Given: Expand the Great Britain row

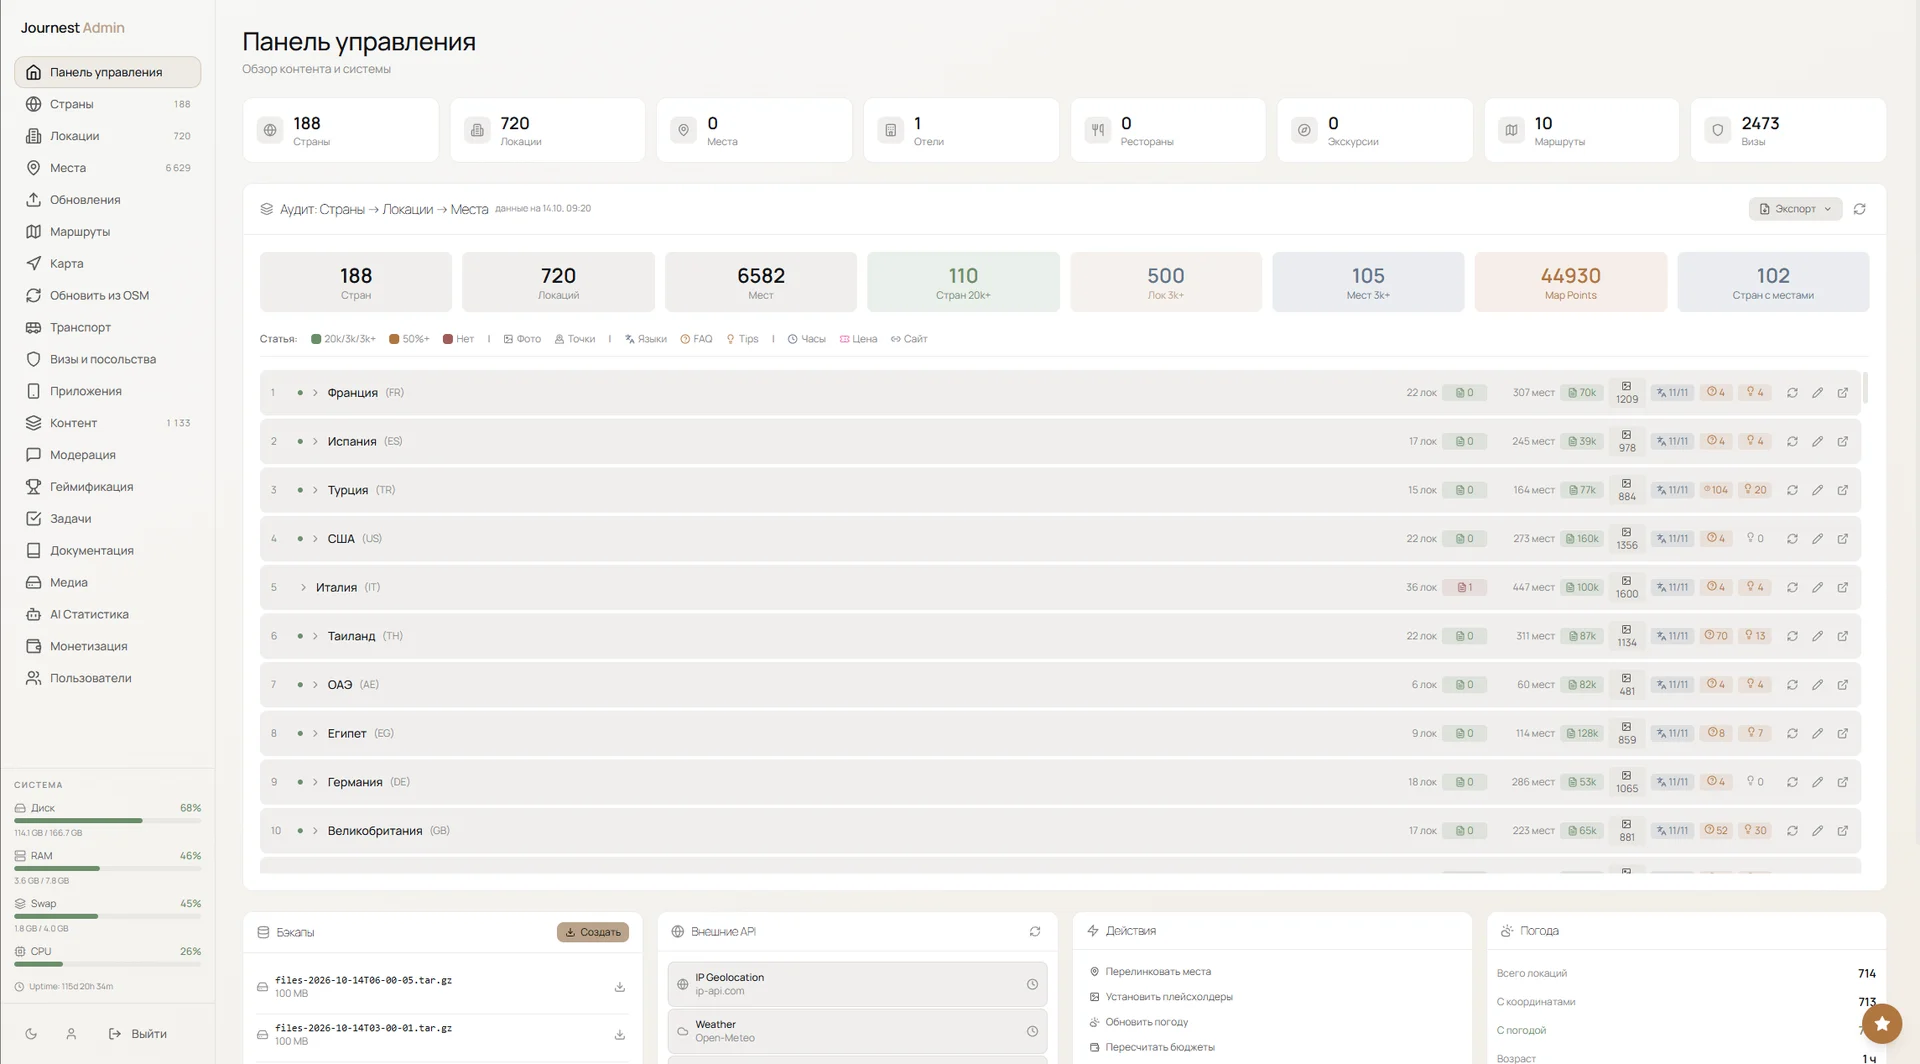Looking at the screenshot, I should (315, 831).
